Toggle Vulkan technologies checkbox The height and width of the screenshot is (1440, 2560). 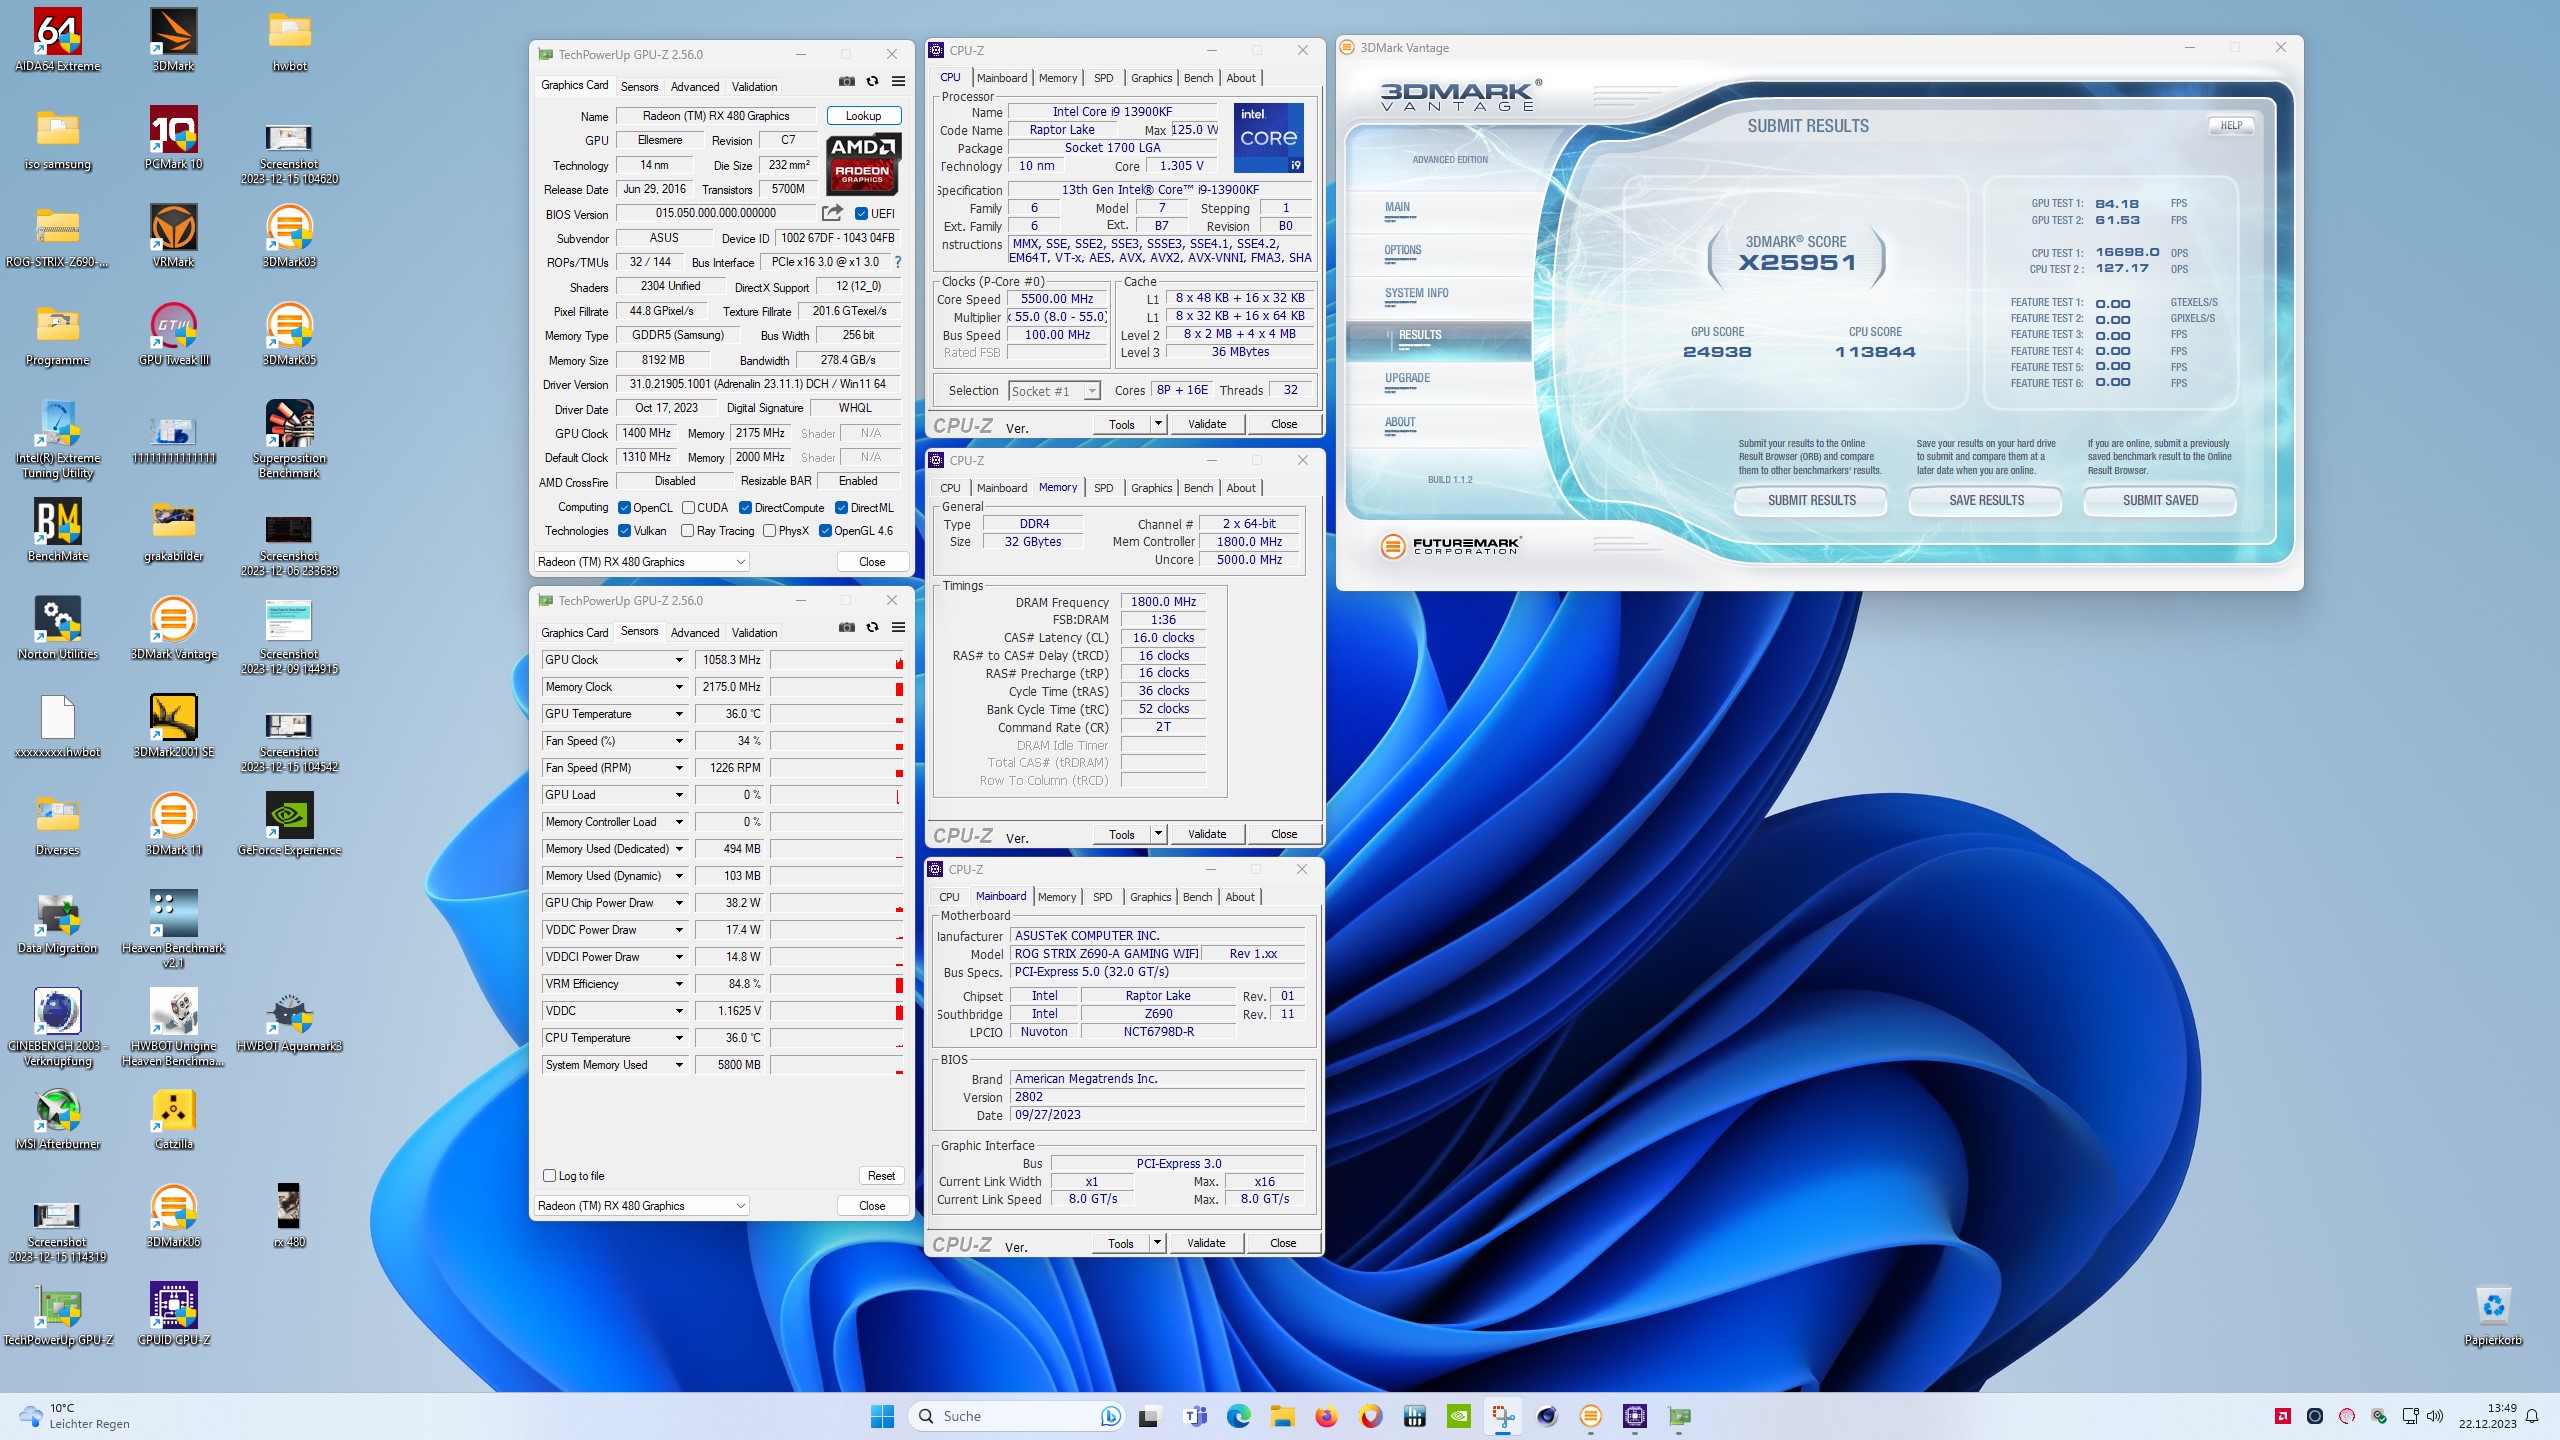pyautogui.click(x=624, y=531)
